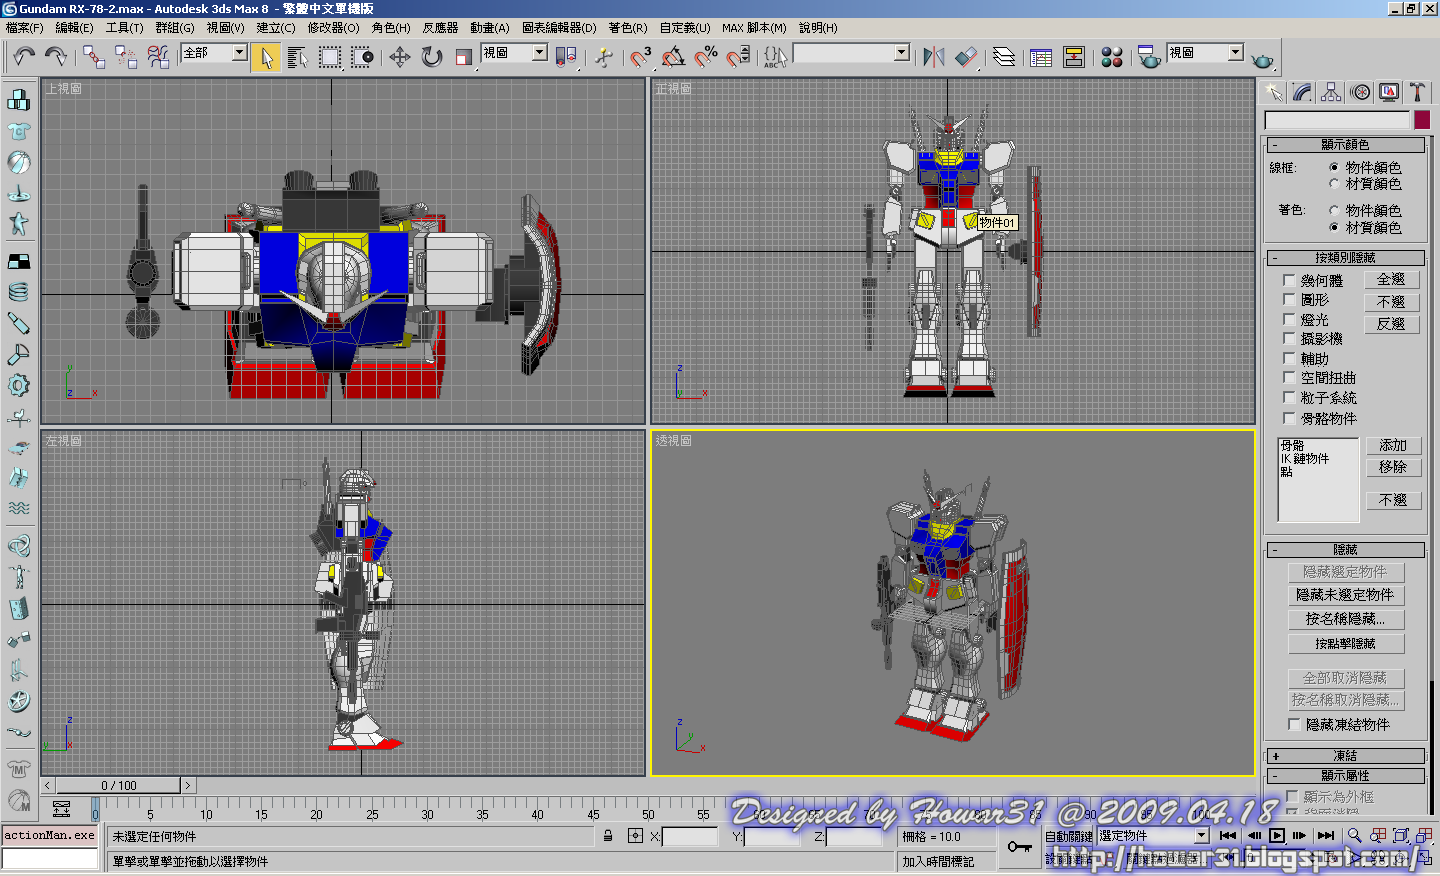Open the 動畫(A) menu

coord(490,28)
